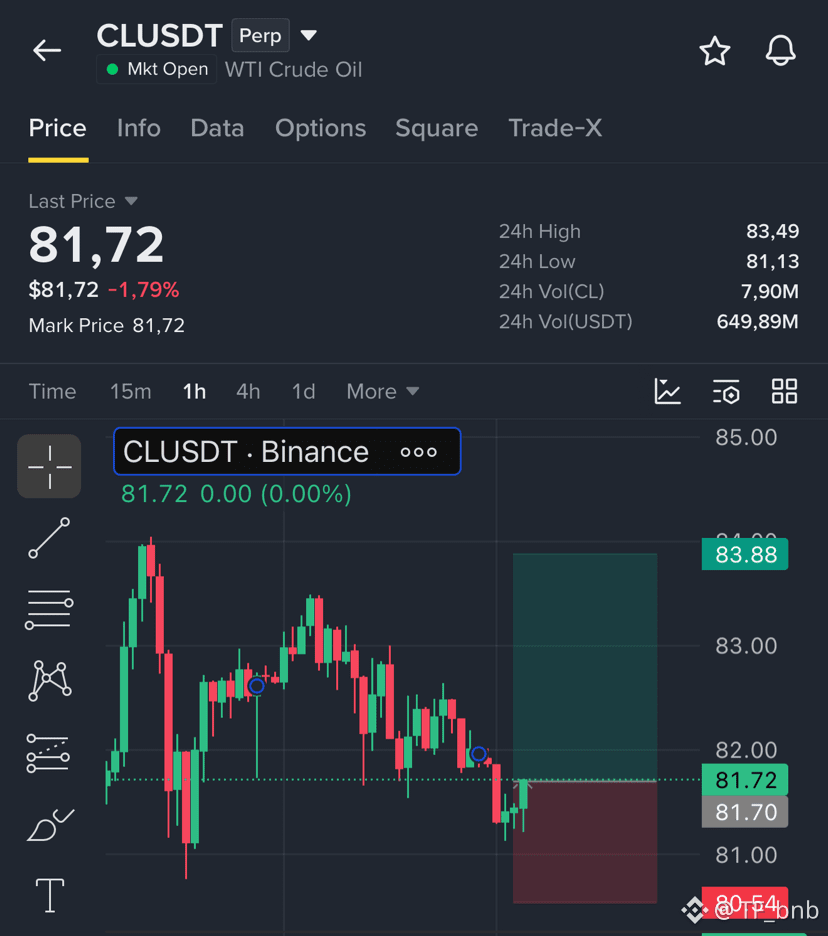Select the 1h timeframe
Screen dimensions: 828x936
195,392
